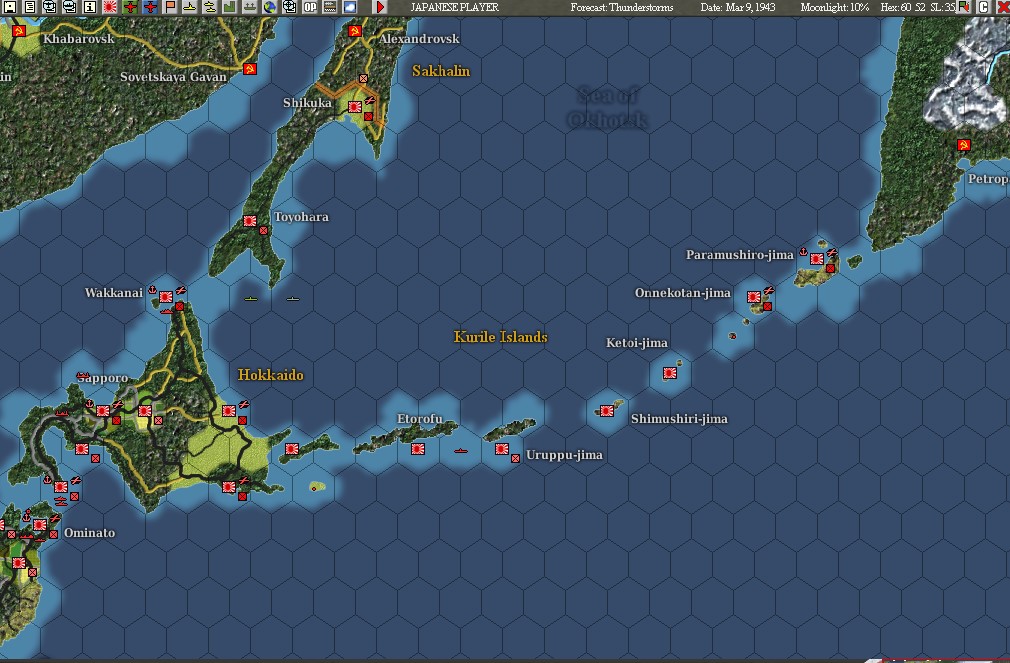Open the two yellow ships toolbar icon
The height and width of the screenshot is (663, 1010).
[x=210, y=7]
